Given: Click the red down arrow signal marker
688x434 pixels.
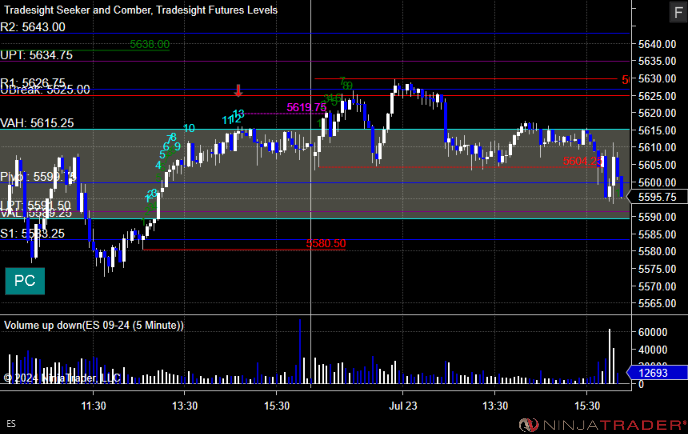Looking at the screenshot, I should 238,90.
